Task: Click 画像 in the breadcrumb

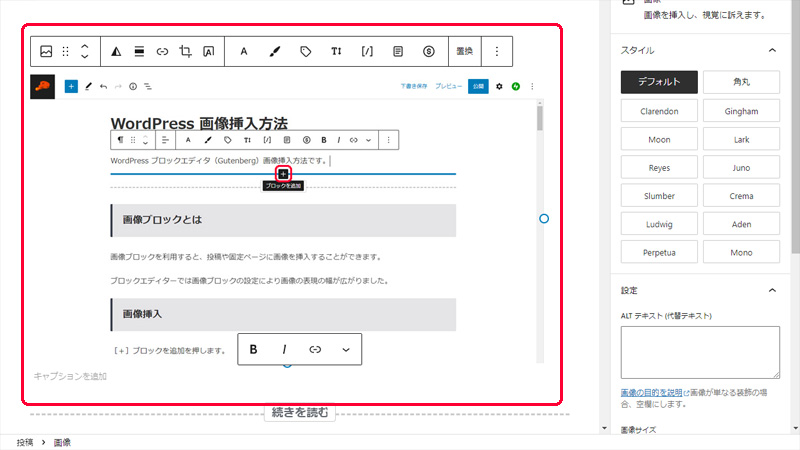Action: pos(62,442)
